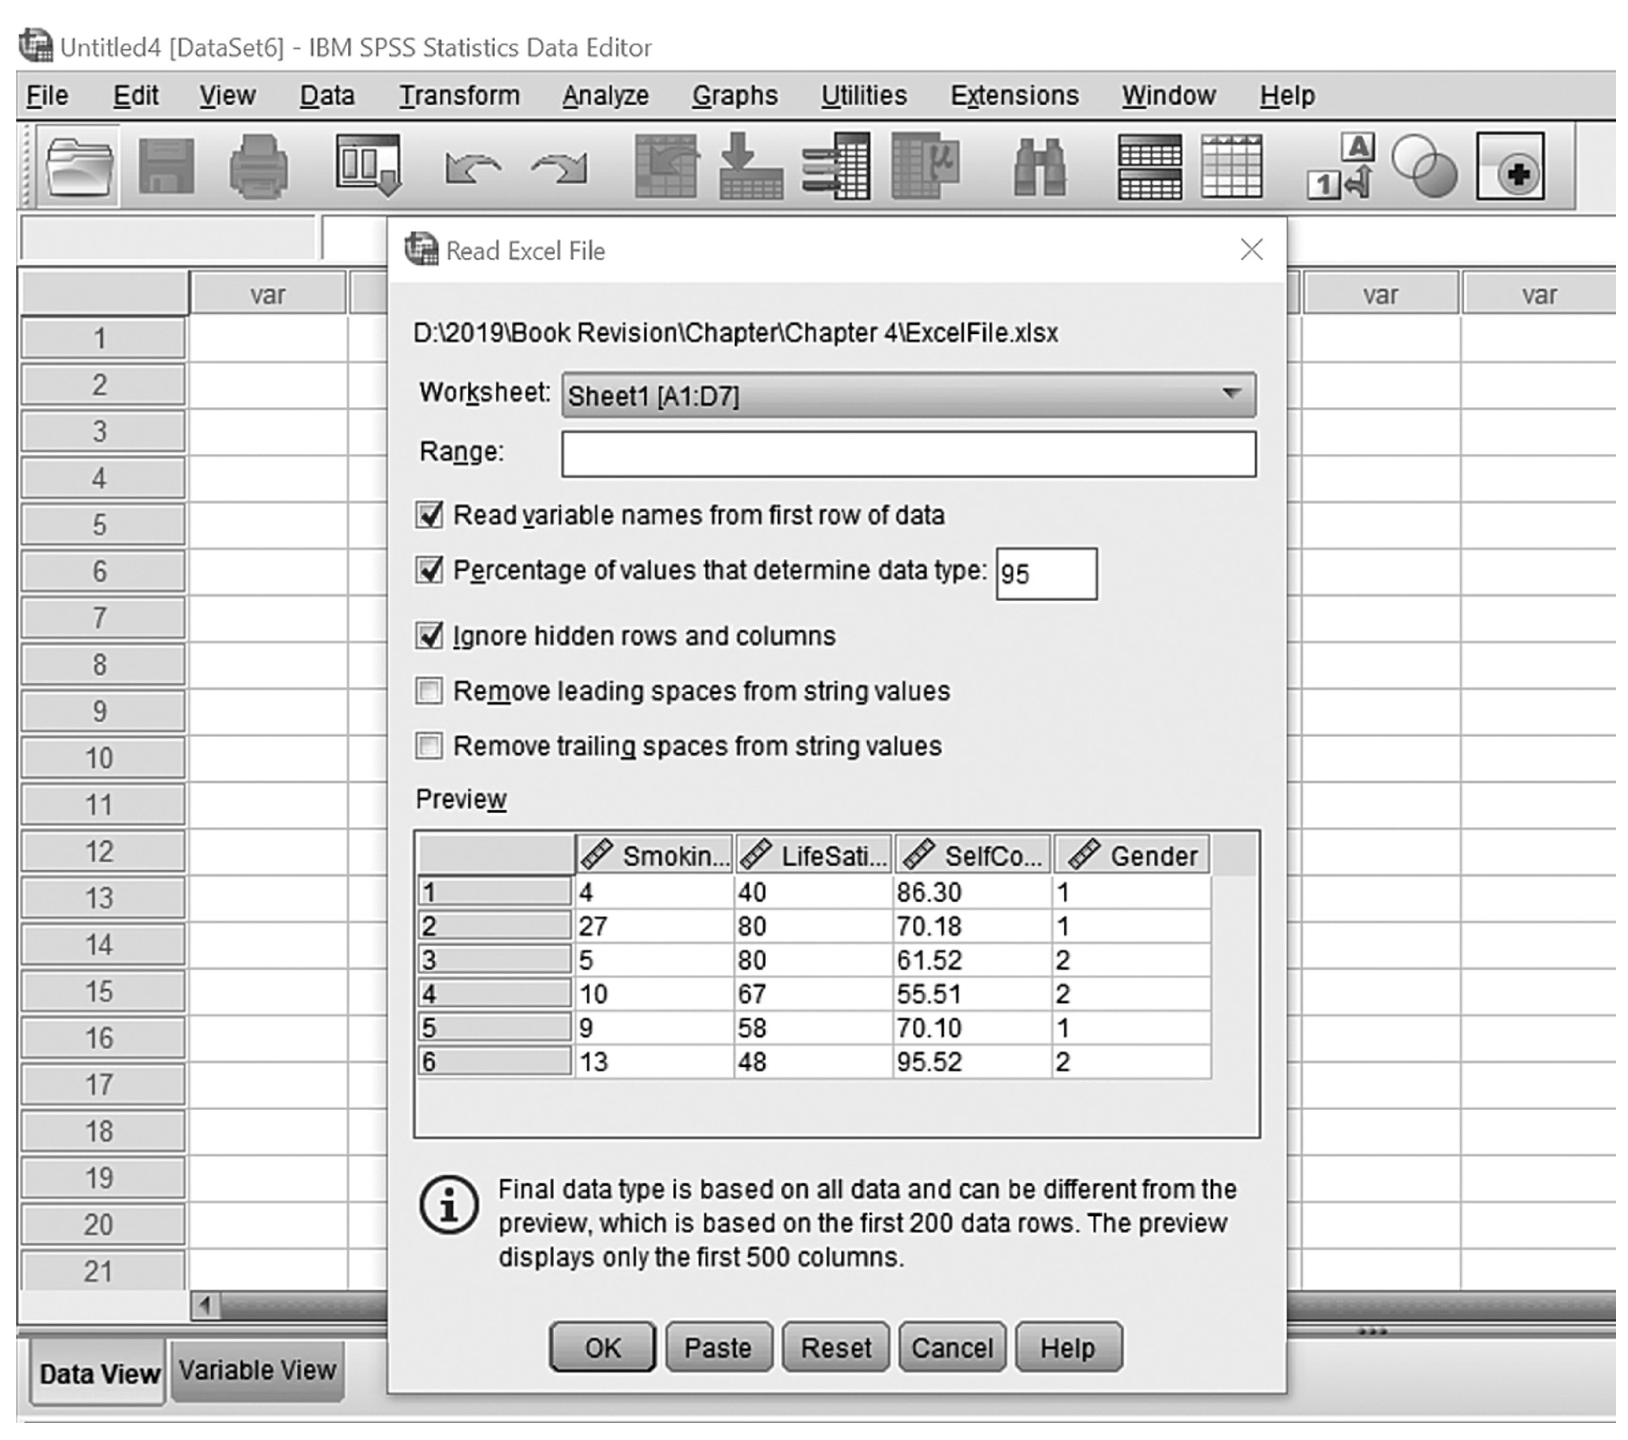Open the Utilities menu
Image resolution: width=1628 pixels, height=1440 pixels.
point(864,95)
